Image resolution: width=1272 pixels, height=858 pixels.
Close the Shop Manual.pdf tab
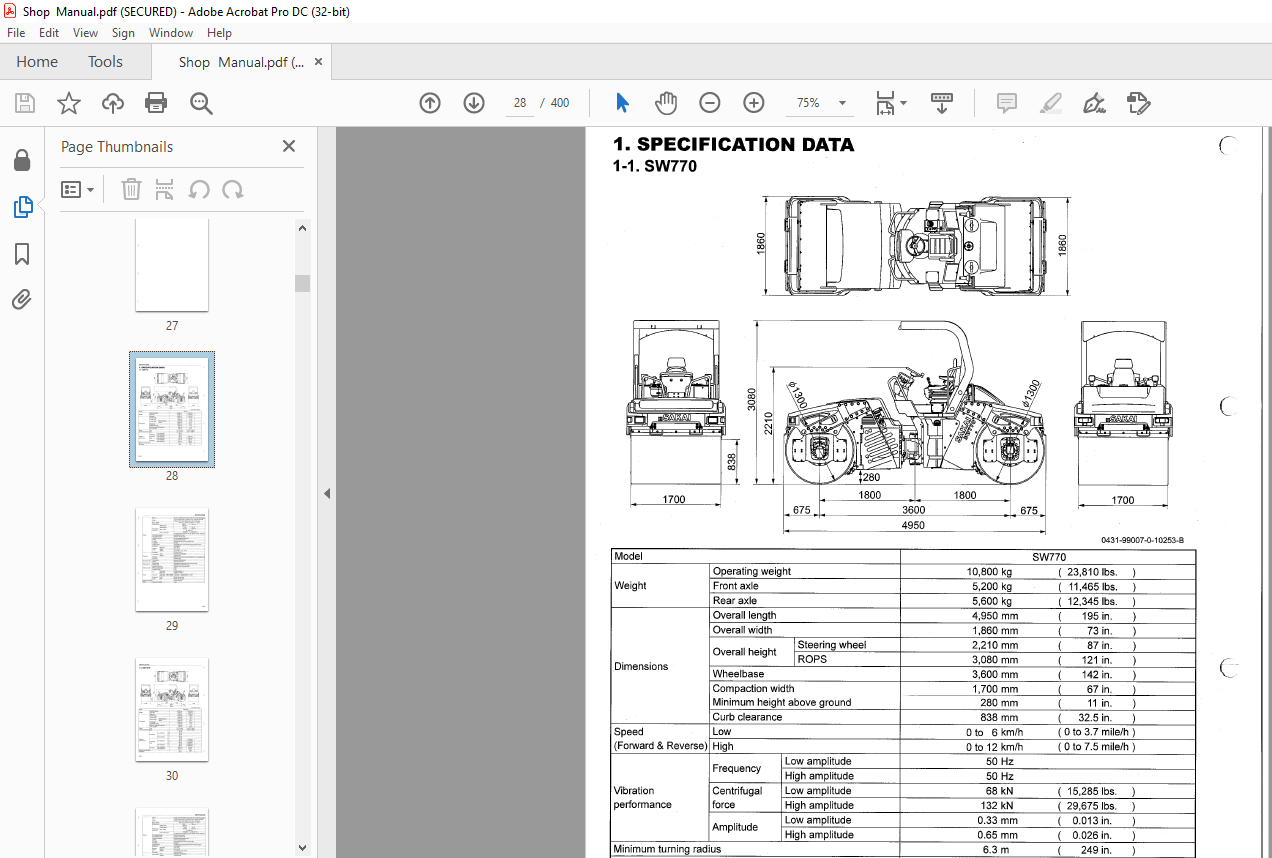tap(319, 62)
